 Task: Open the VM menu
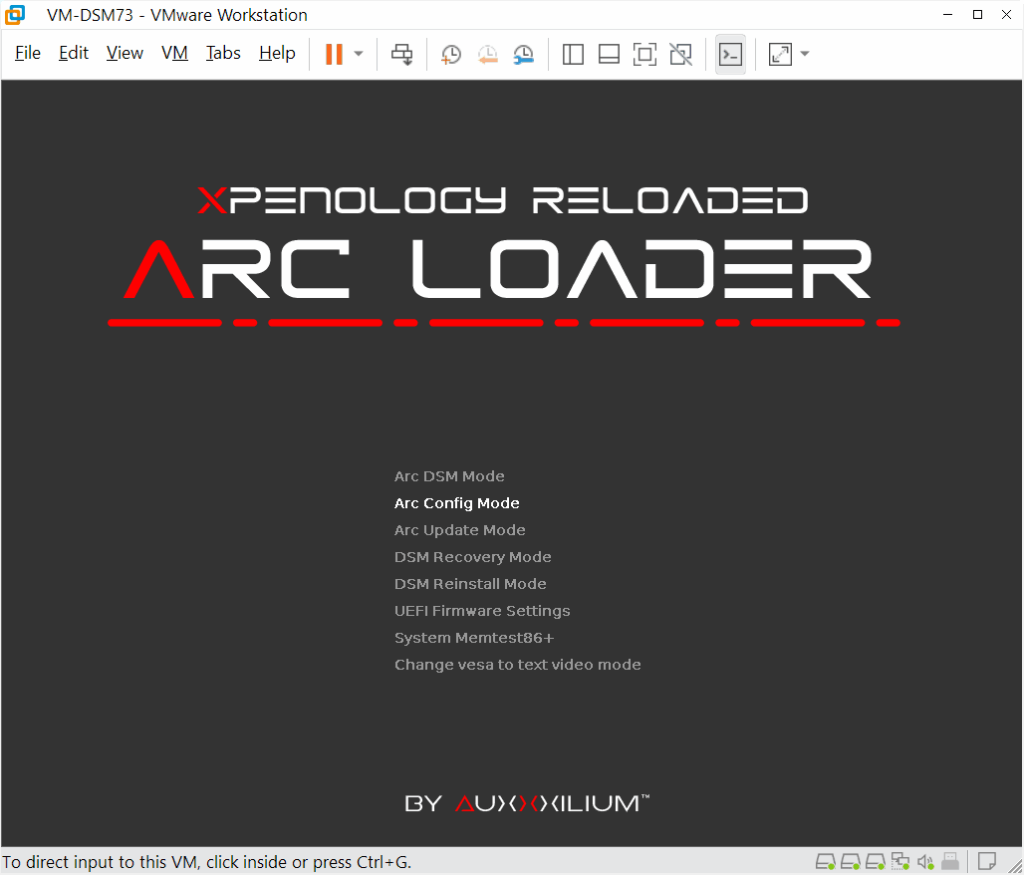[x=174, y=53]
